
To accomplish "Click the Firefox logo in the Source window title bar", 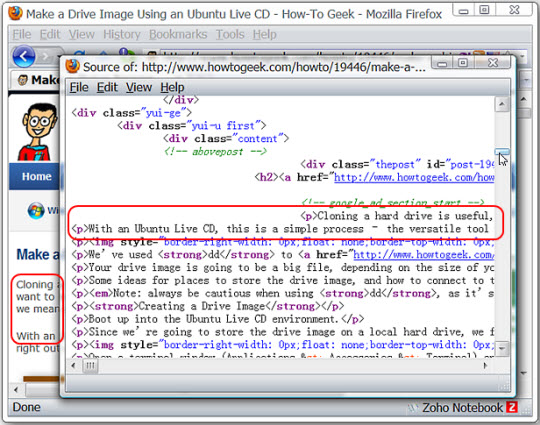I will [x=73, y=66].
